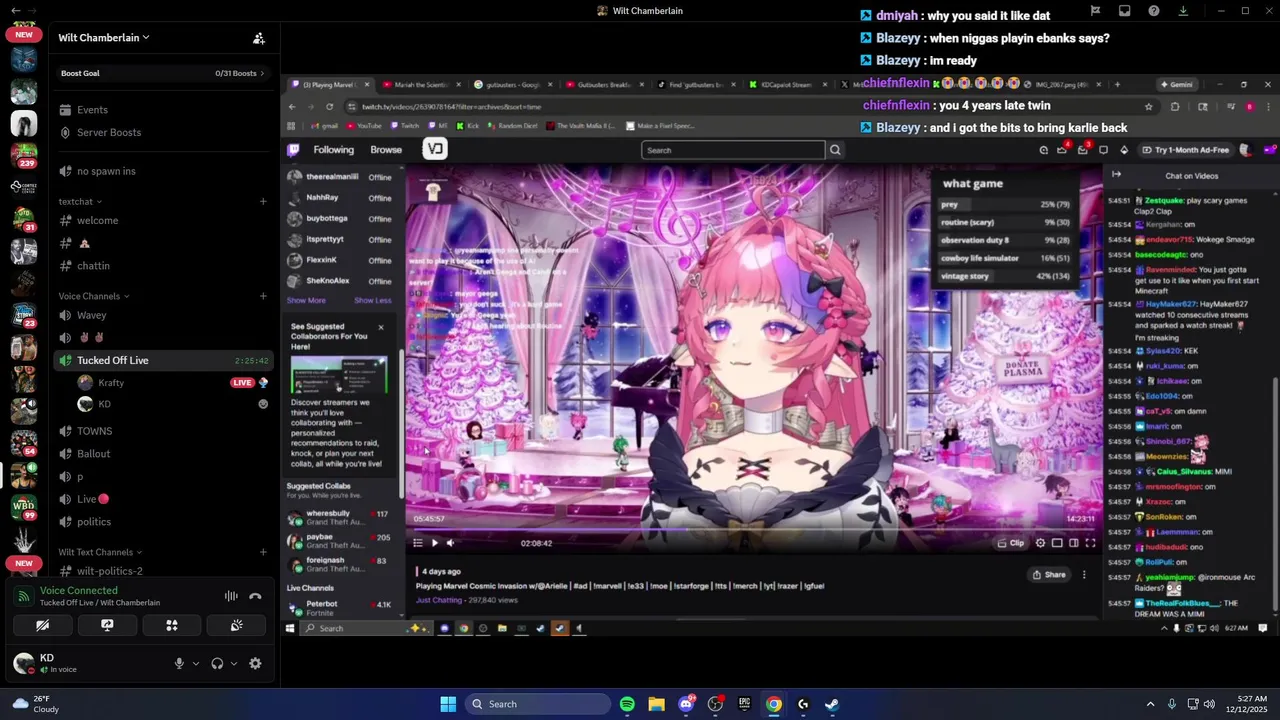Collapse the textchat category

(80, 201)
